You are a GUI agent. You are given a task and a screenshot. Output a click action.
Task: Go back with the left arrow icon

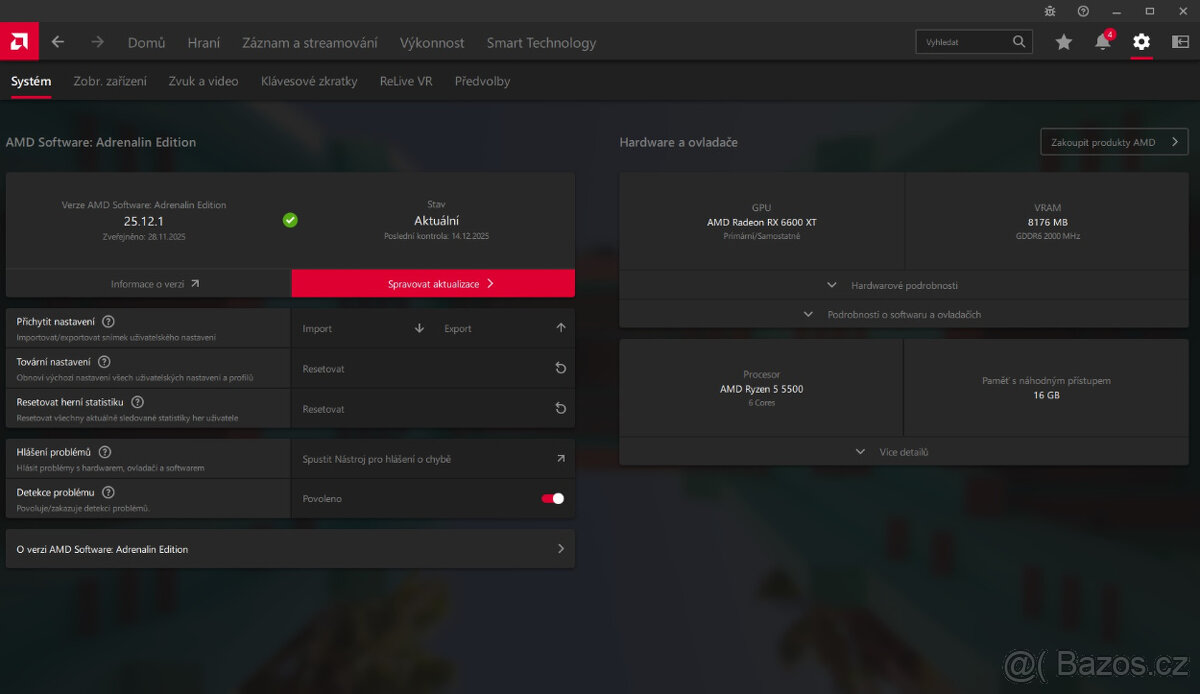coord(58,42)
